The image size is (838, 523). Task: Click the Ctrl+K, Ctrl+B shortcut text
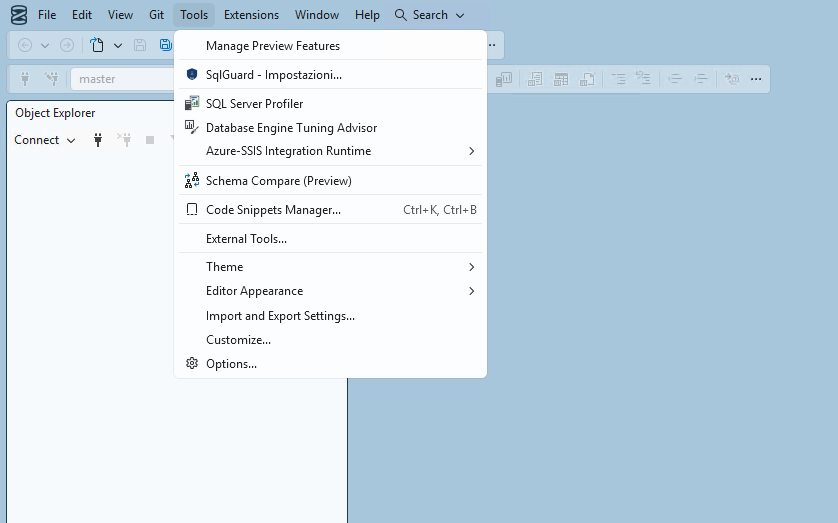[440, 210]
